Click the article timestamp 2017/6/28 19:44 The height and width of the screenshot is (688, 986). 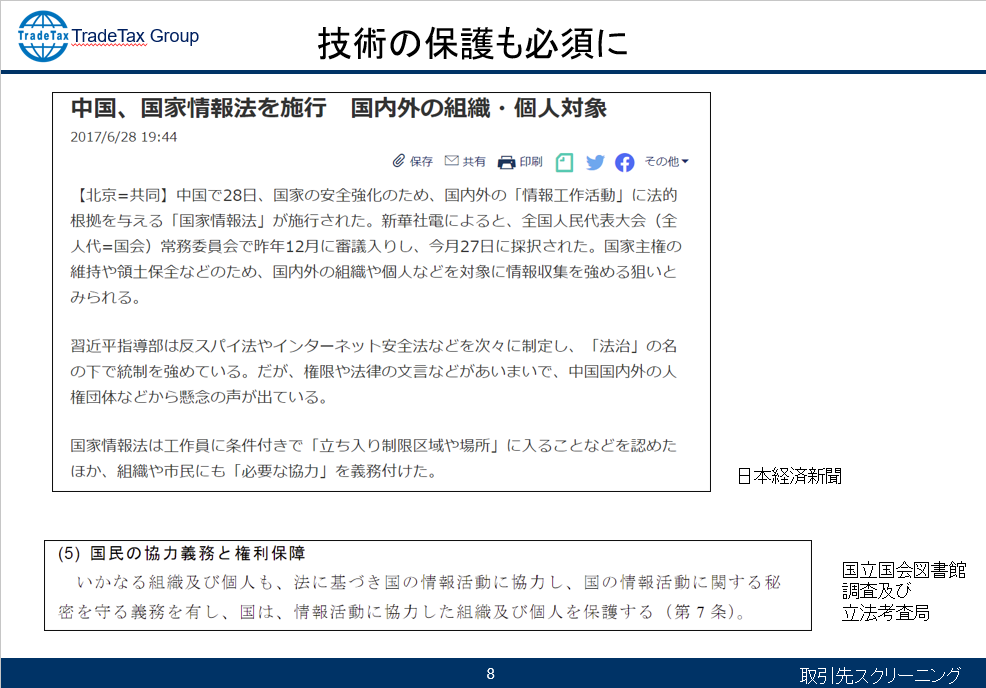124,136
